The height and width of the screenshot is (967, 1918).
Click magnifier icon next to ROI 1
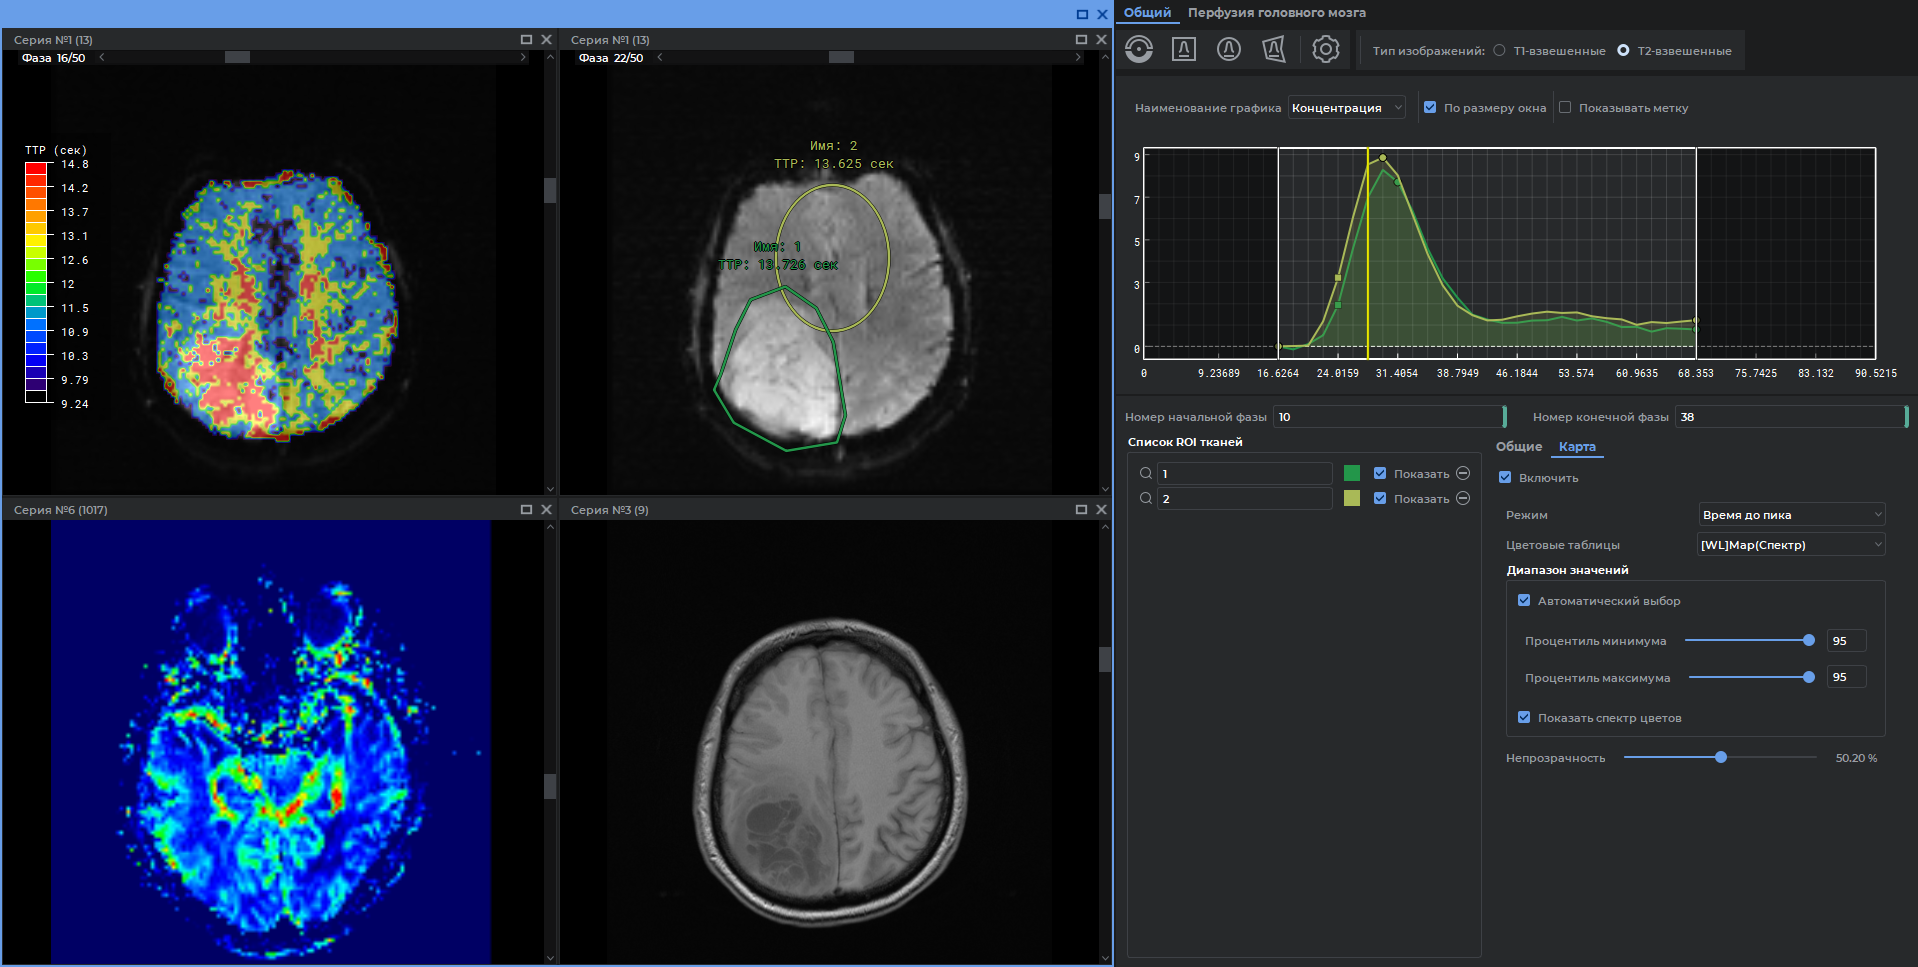[1146, 473]
